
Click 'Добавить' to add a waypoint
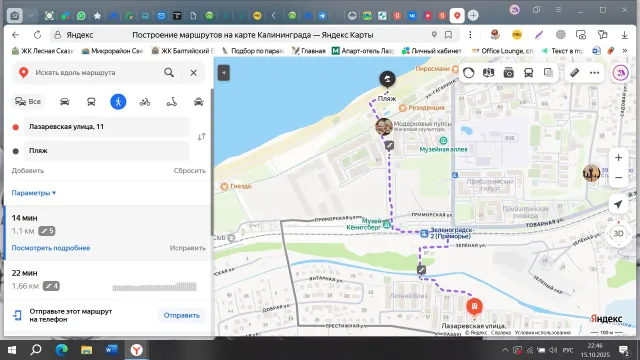(28, 171)
